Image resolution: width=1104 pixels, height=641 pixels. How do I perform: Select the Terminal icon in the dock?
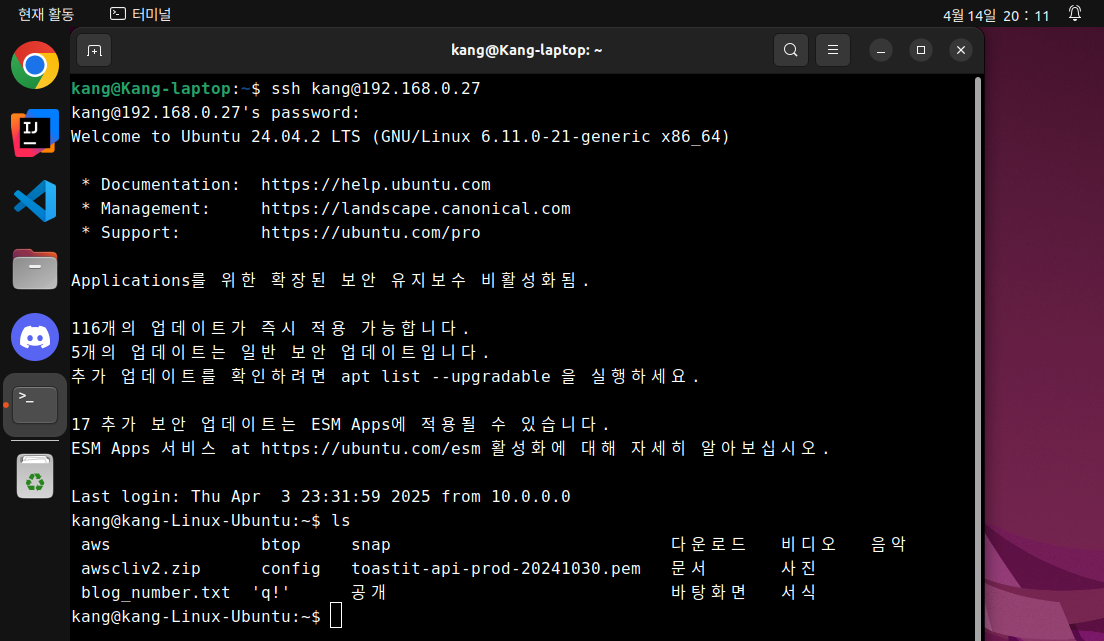click(34, 405)
